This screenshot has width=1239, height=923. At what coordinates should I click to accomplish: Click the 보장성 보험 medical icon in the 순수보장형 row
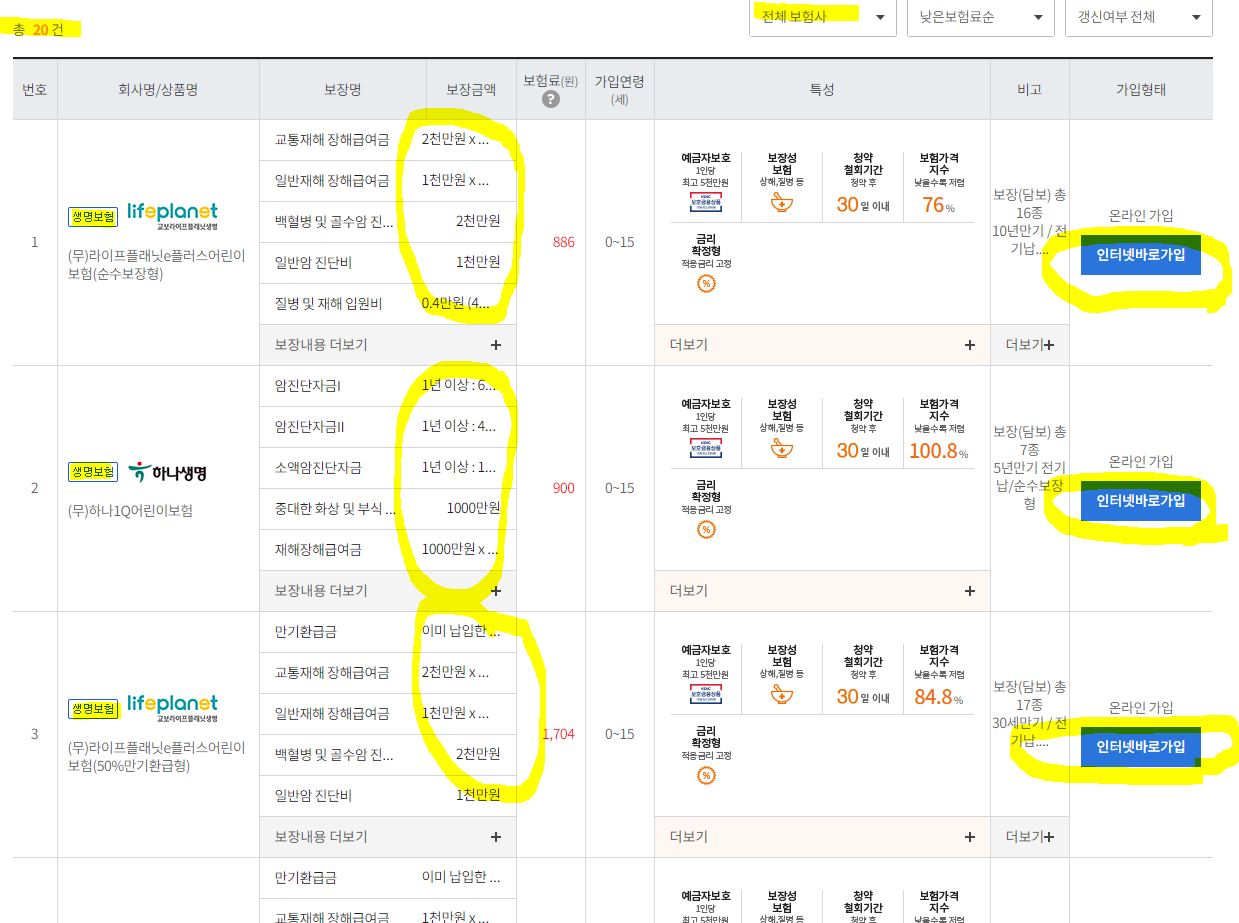781,203
